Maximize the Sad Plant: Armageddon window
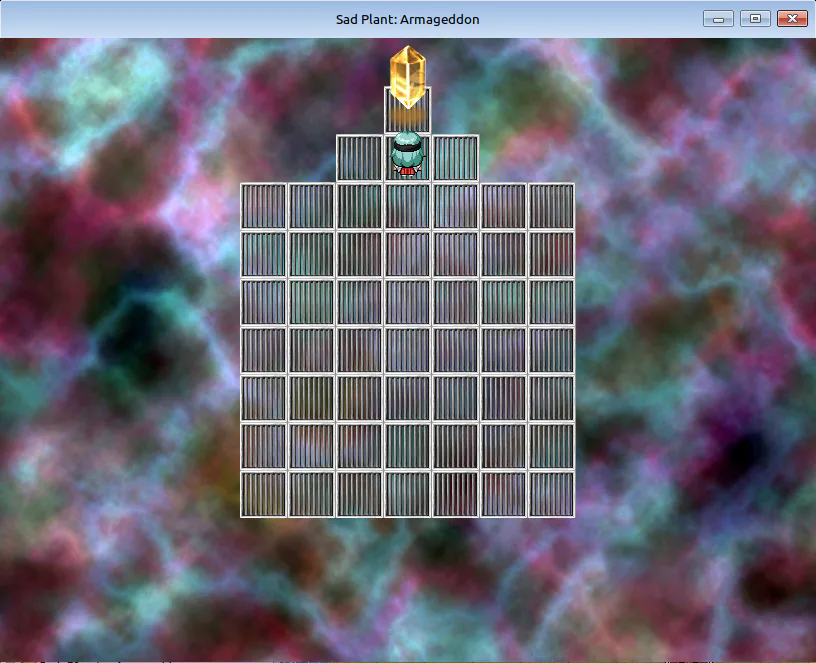The height and width of the screenshot is (663, 816). (755, 19)
